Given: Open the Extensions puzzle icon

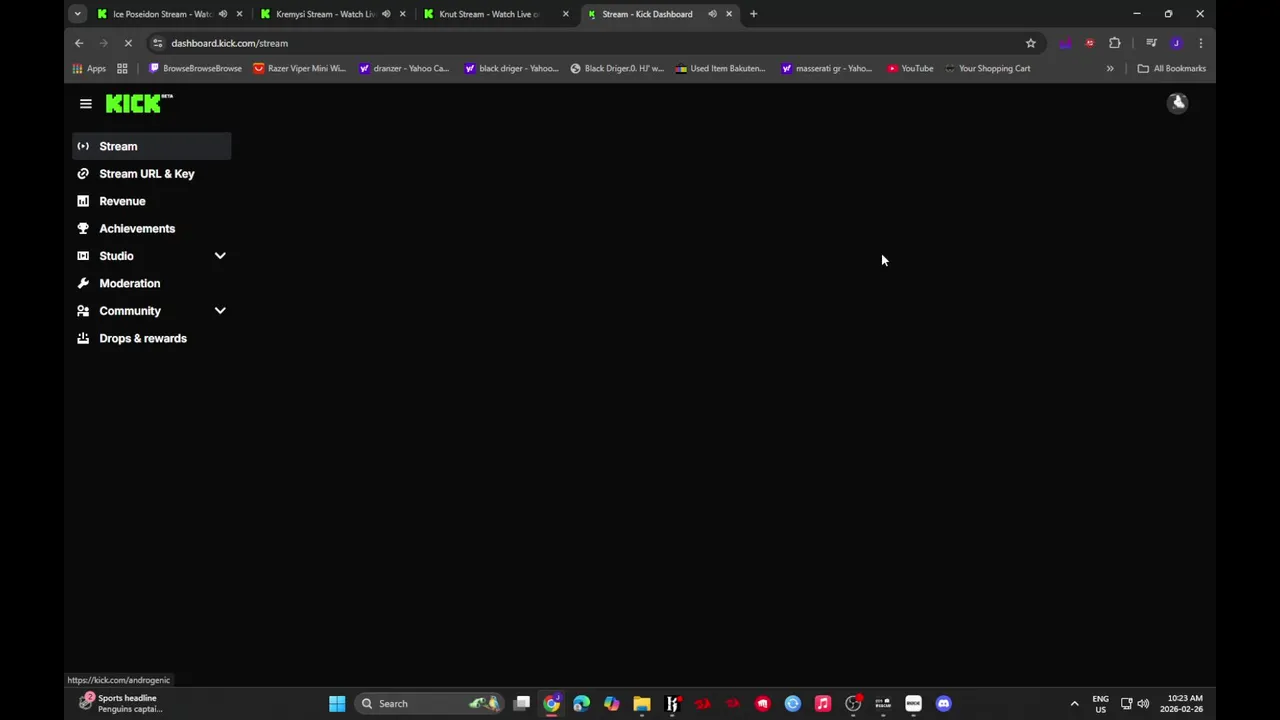Looking at the screenshot, I should [1115, 43].
